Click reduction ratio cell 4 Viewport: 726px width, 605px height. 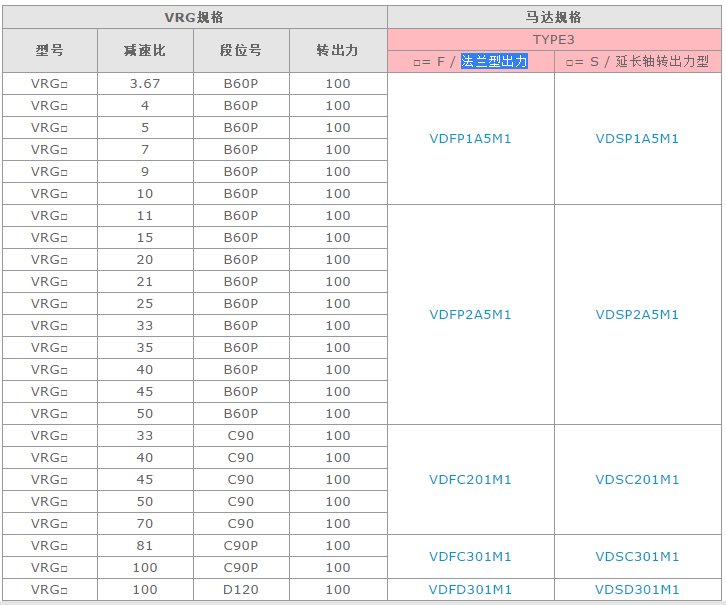pyautogui.click(x=145, y=106)
